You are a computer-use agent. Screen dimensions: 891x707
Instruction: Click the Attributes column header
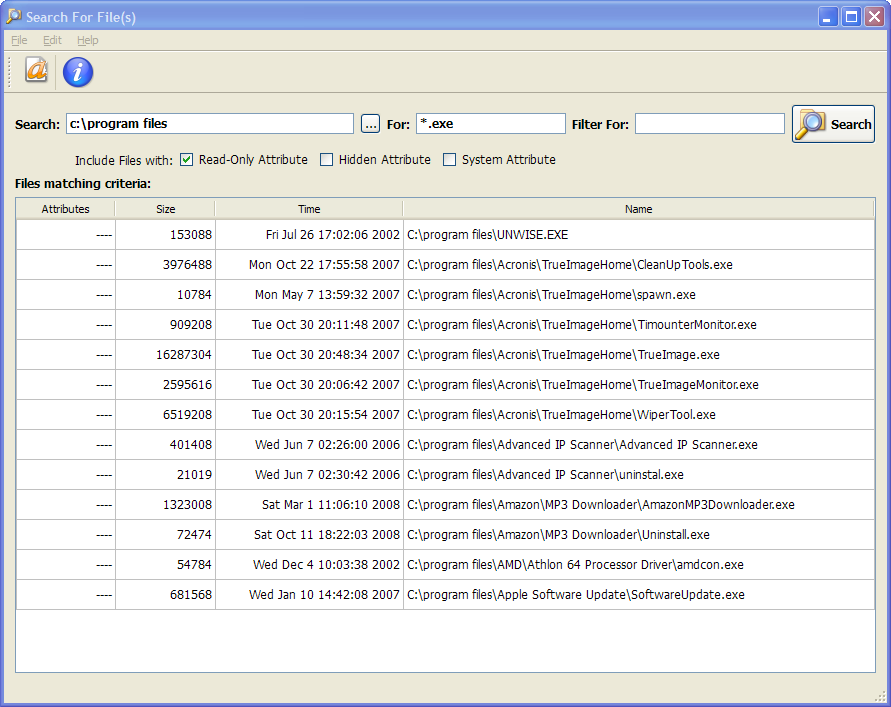(x=66, y=209)
